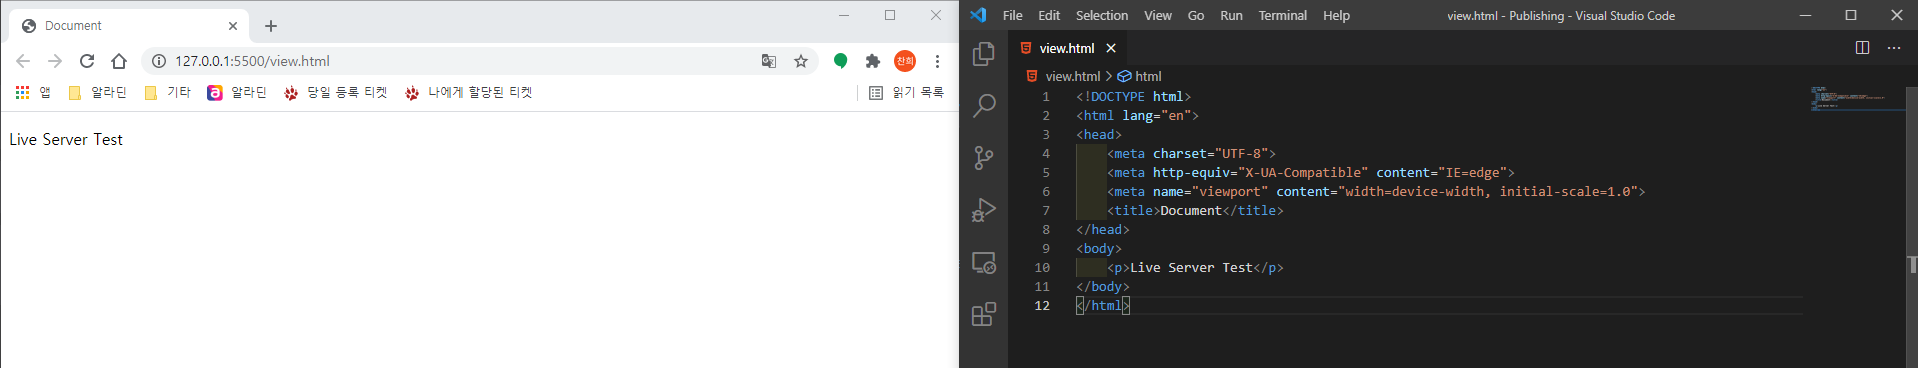Open the Explorer view in VS Code
This screenshot has height=368, width=1918.
(x=984, y=53)
